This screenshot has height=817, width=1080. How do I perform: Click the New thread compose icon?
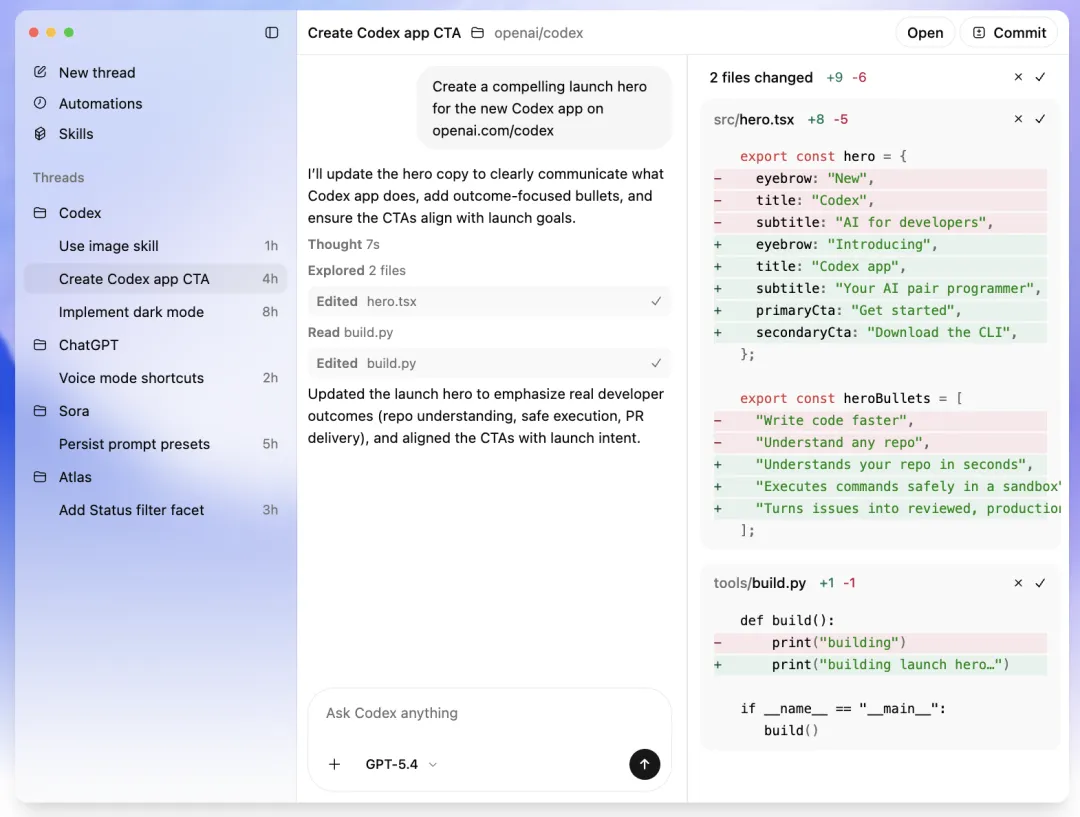[40, 72]
